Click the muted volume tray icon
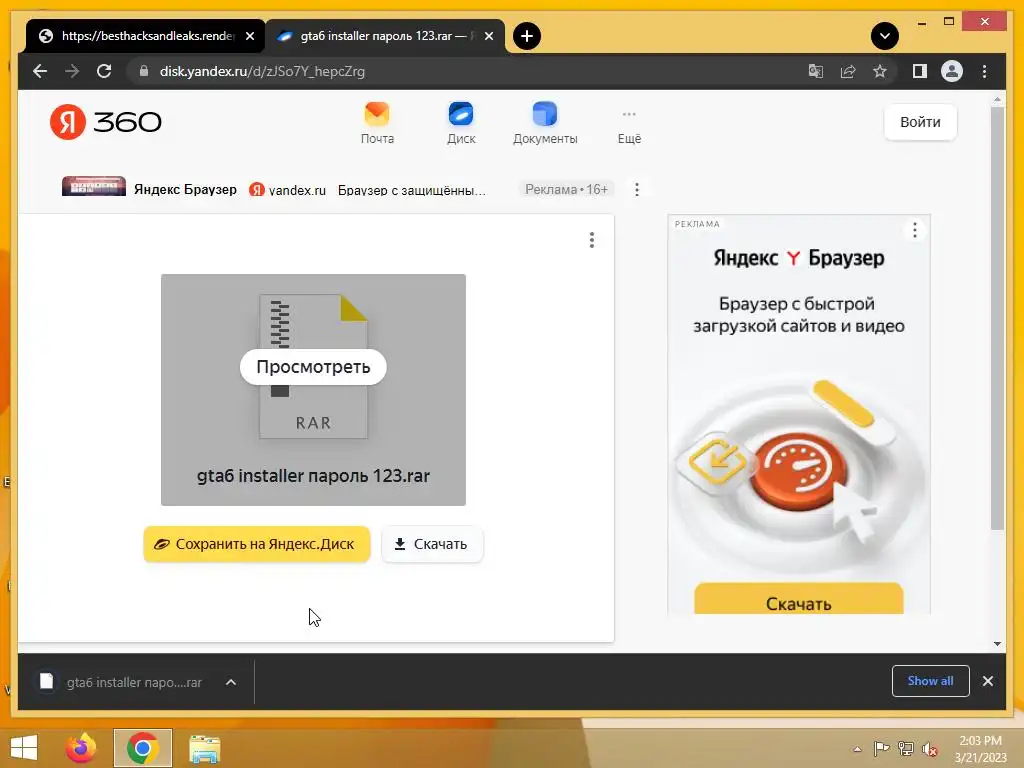This screenshot has height=768, width=1024. [930, 749]
